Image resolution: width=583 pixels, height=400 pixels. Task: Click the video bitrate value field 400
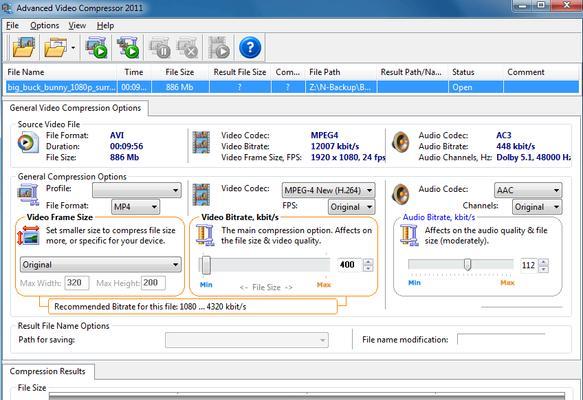(349, 265)
